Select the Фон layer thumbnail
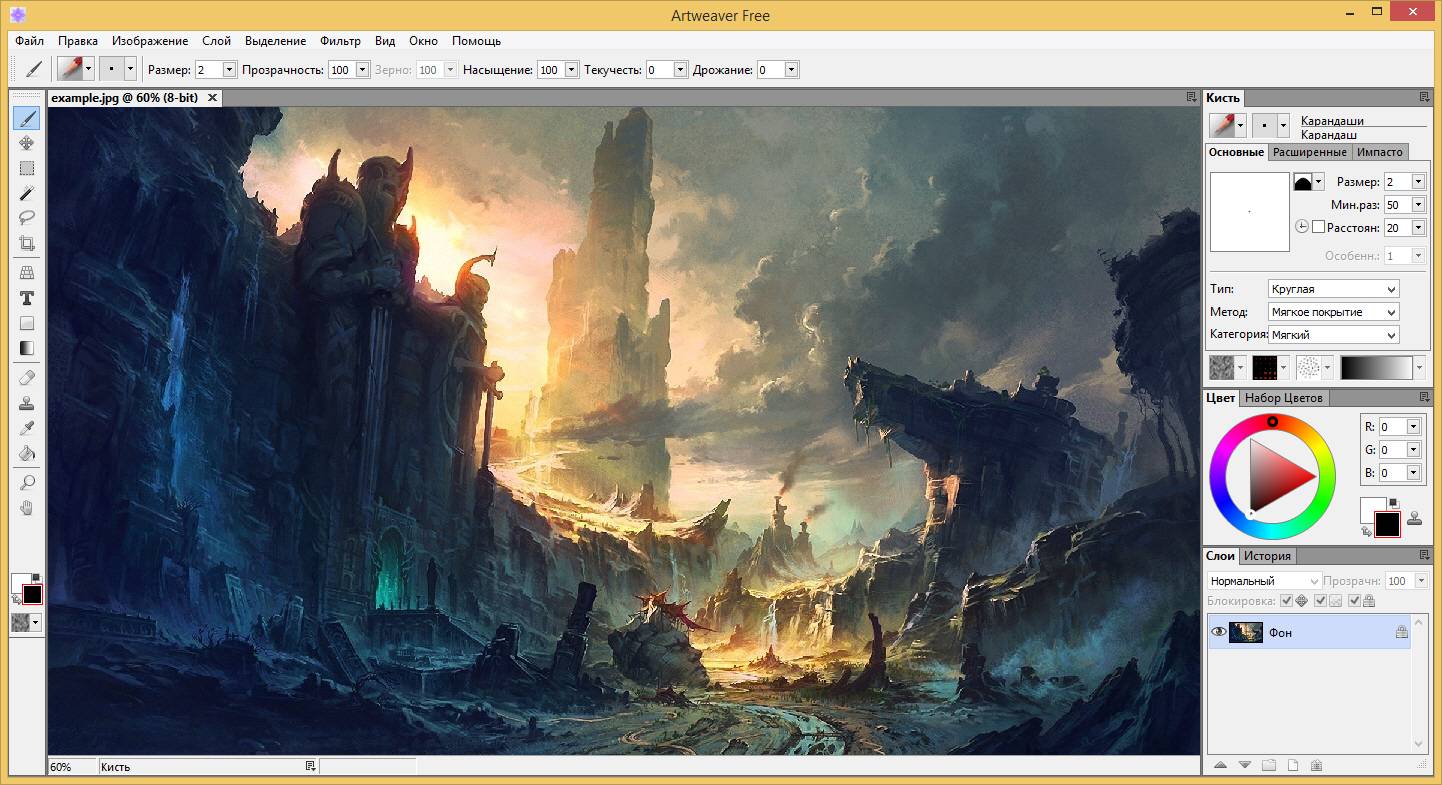 pos(1246,632)
